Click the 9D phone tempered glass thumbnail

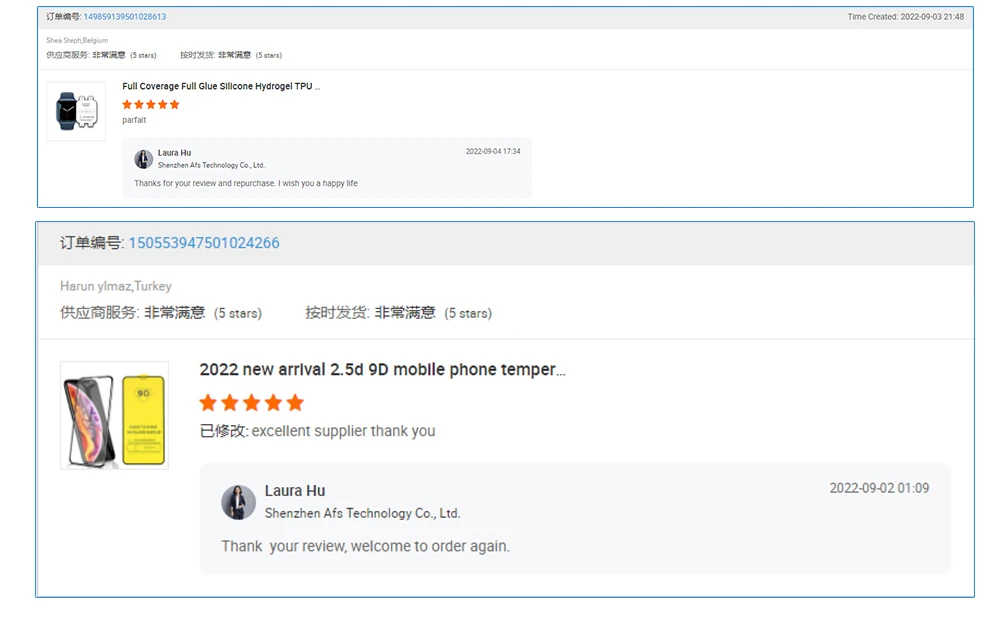[114, 415]
